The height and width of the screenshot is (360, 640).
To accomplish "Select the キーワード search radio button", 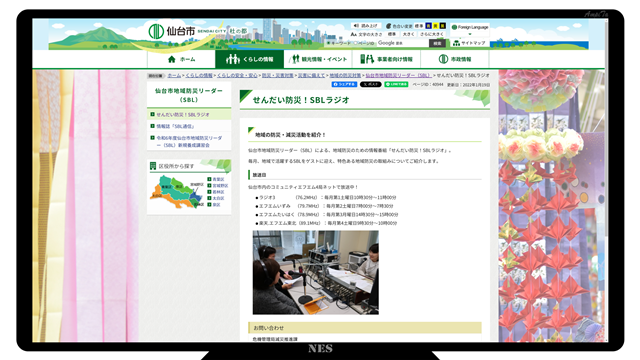I will 329,43.
